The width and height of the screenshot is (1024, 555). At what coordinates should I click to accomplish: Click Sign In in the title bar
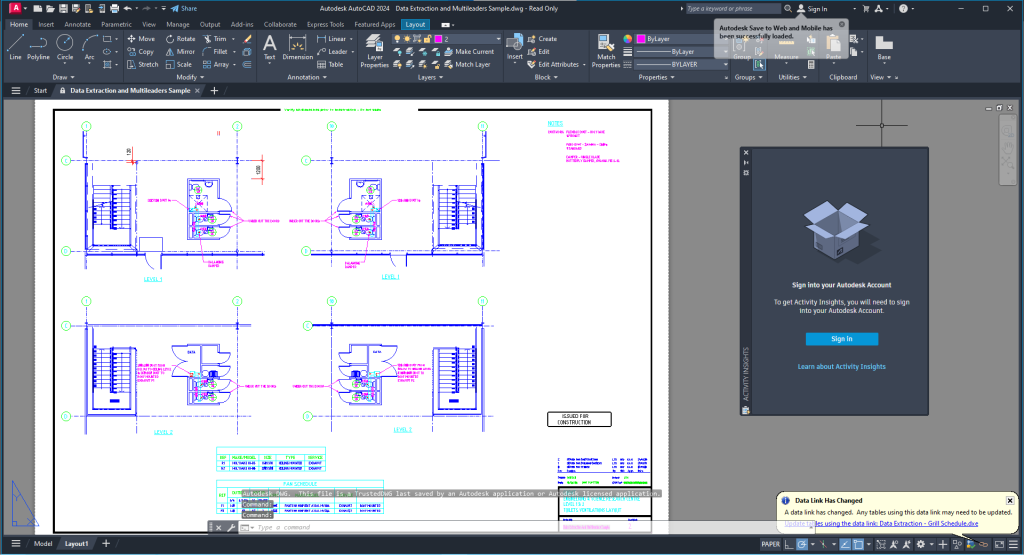[x=812, y=8]
